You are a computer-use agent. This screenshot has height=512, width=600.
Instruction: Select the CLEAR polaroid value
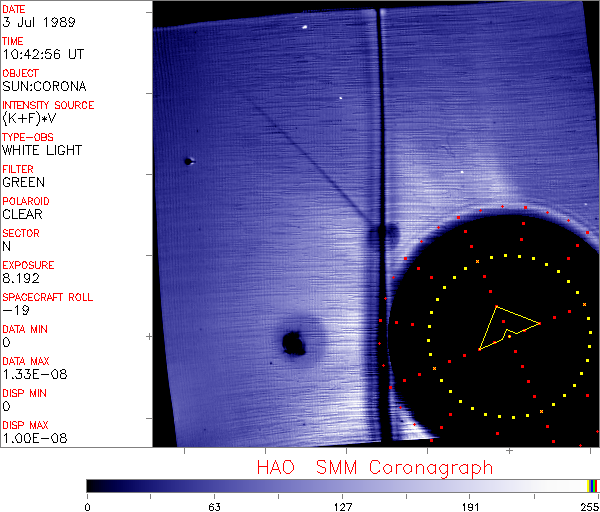[23, 214]
